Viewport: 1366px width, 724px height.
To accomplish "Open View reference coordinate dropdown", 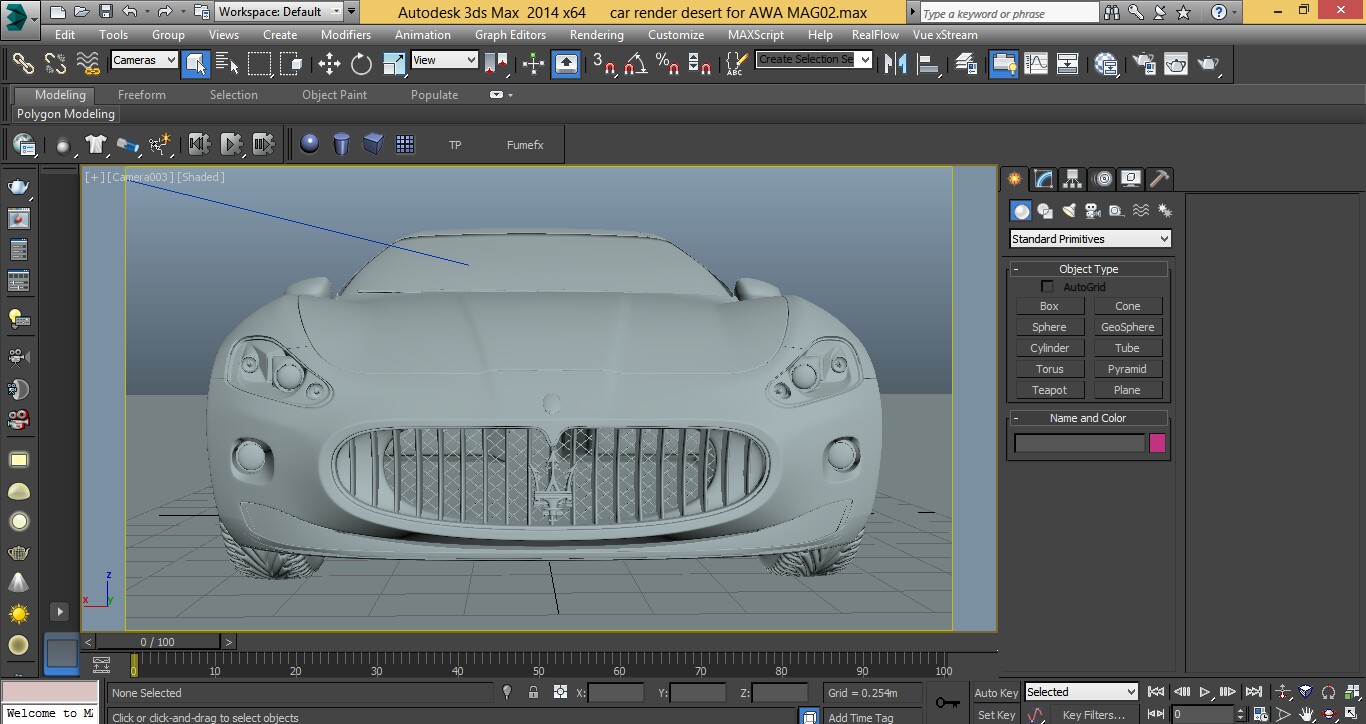I will 445,60.
